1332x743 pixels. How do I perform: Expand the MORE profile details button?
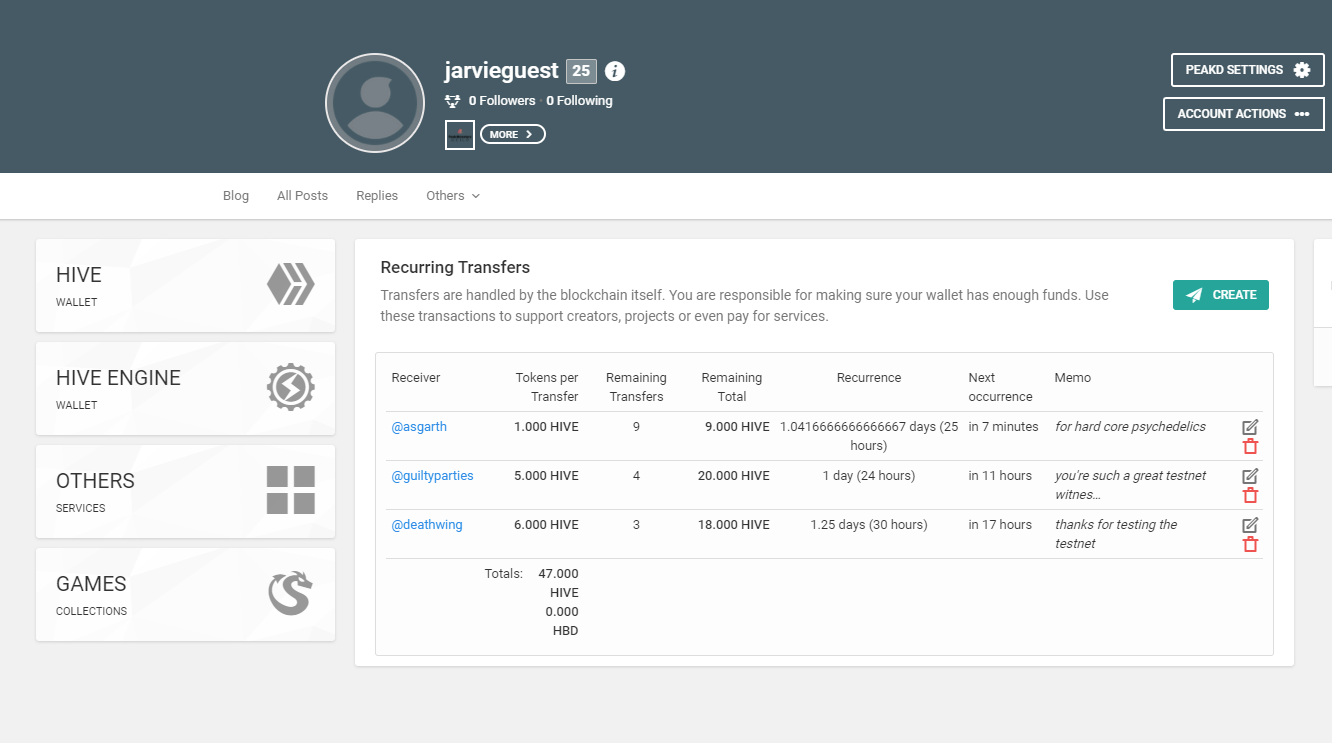(513, 134)
